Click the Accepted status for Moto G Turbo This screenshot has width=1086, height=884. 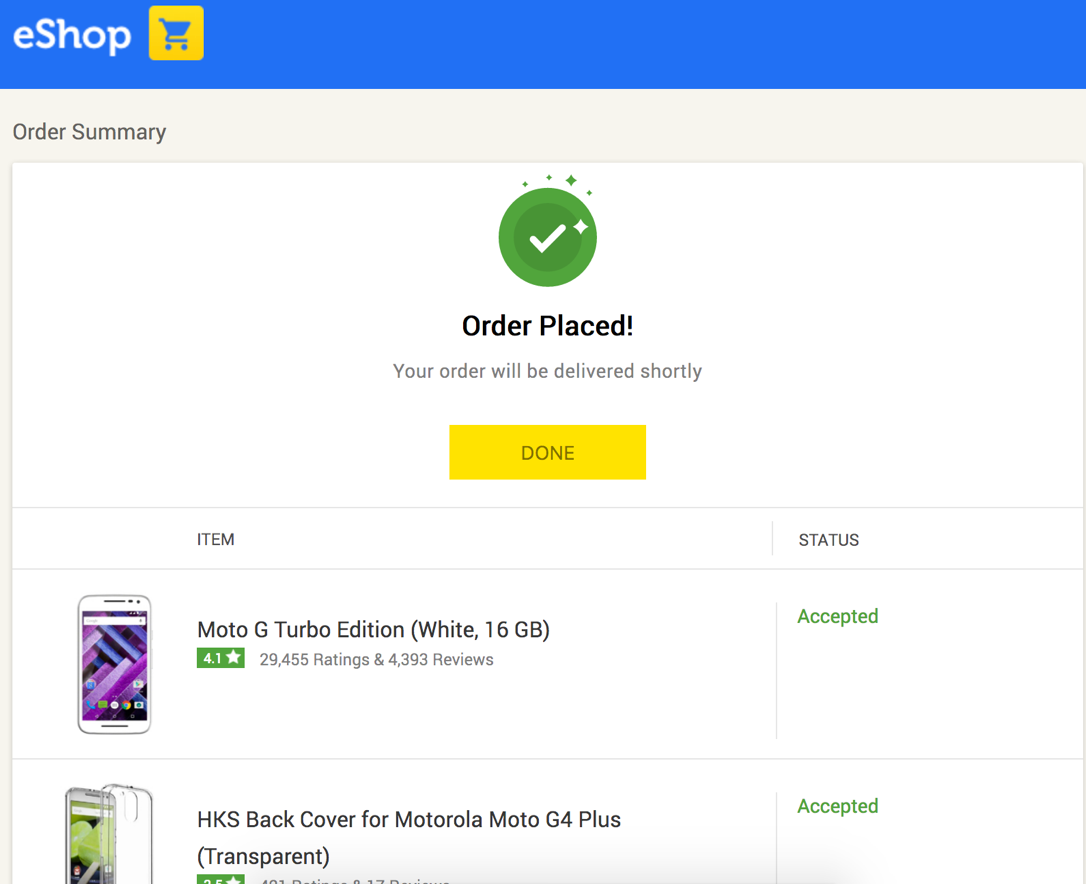click(x=837, y=616)
